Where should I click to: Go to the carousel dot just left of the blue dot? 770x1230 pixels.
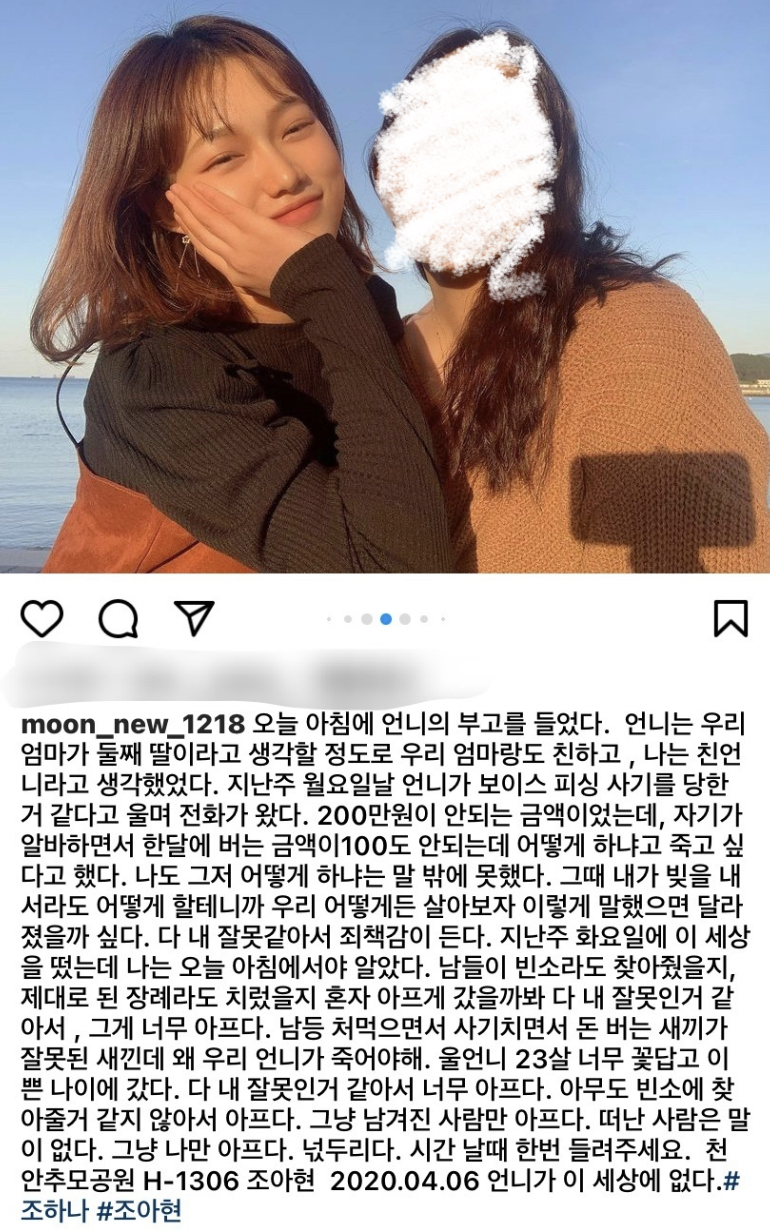point(367,619)
